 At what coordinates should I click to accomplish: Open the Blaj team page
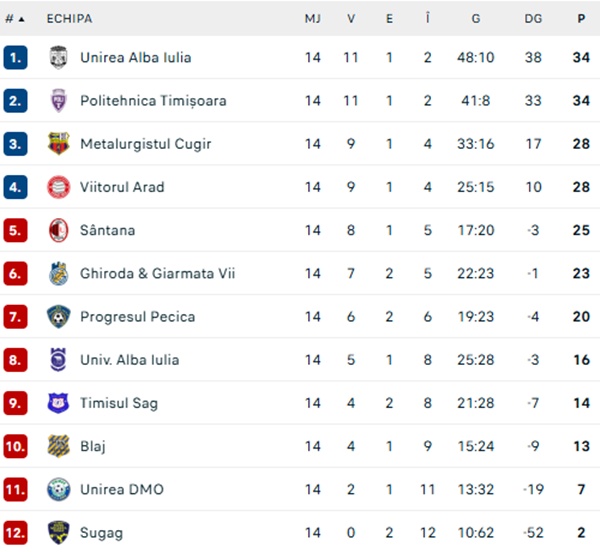[93, 446]
